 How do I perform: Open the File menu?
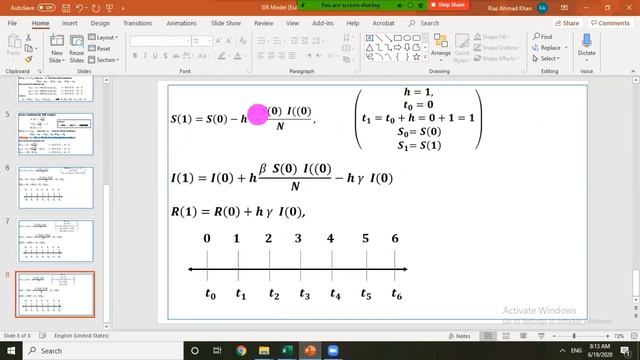(x=12, y=23)
